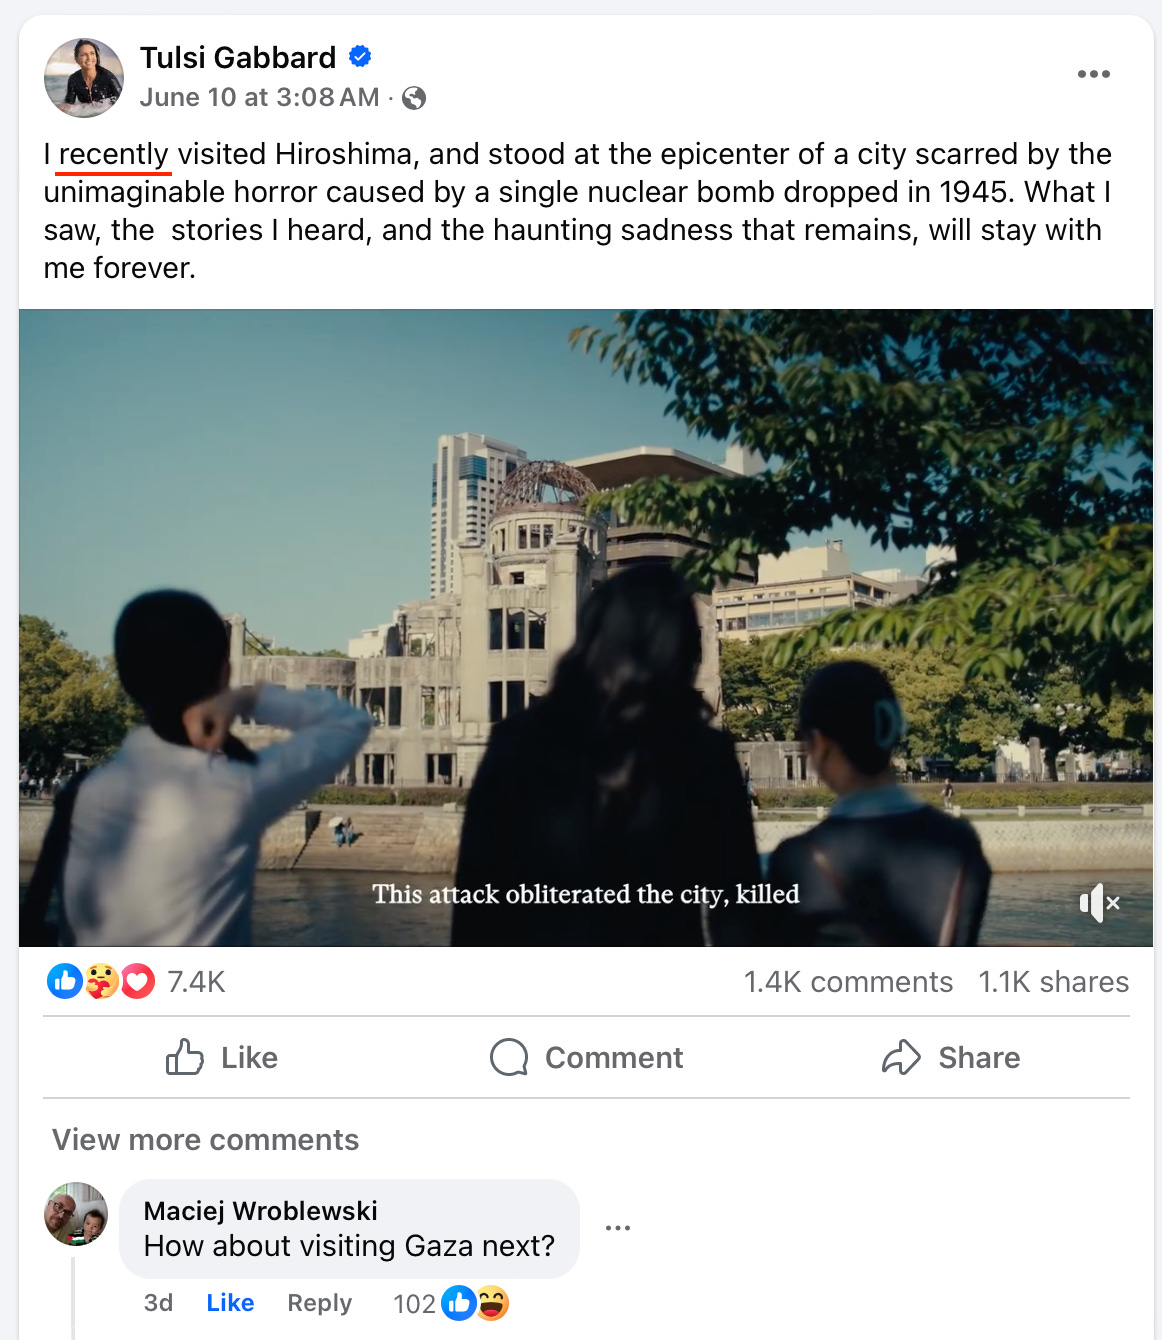This screenshot has width=1162, height=1340.
Task: Click the care hug reaction icon
Action: click(x=101, y=982)
